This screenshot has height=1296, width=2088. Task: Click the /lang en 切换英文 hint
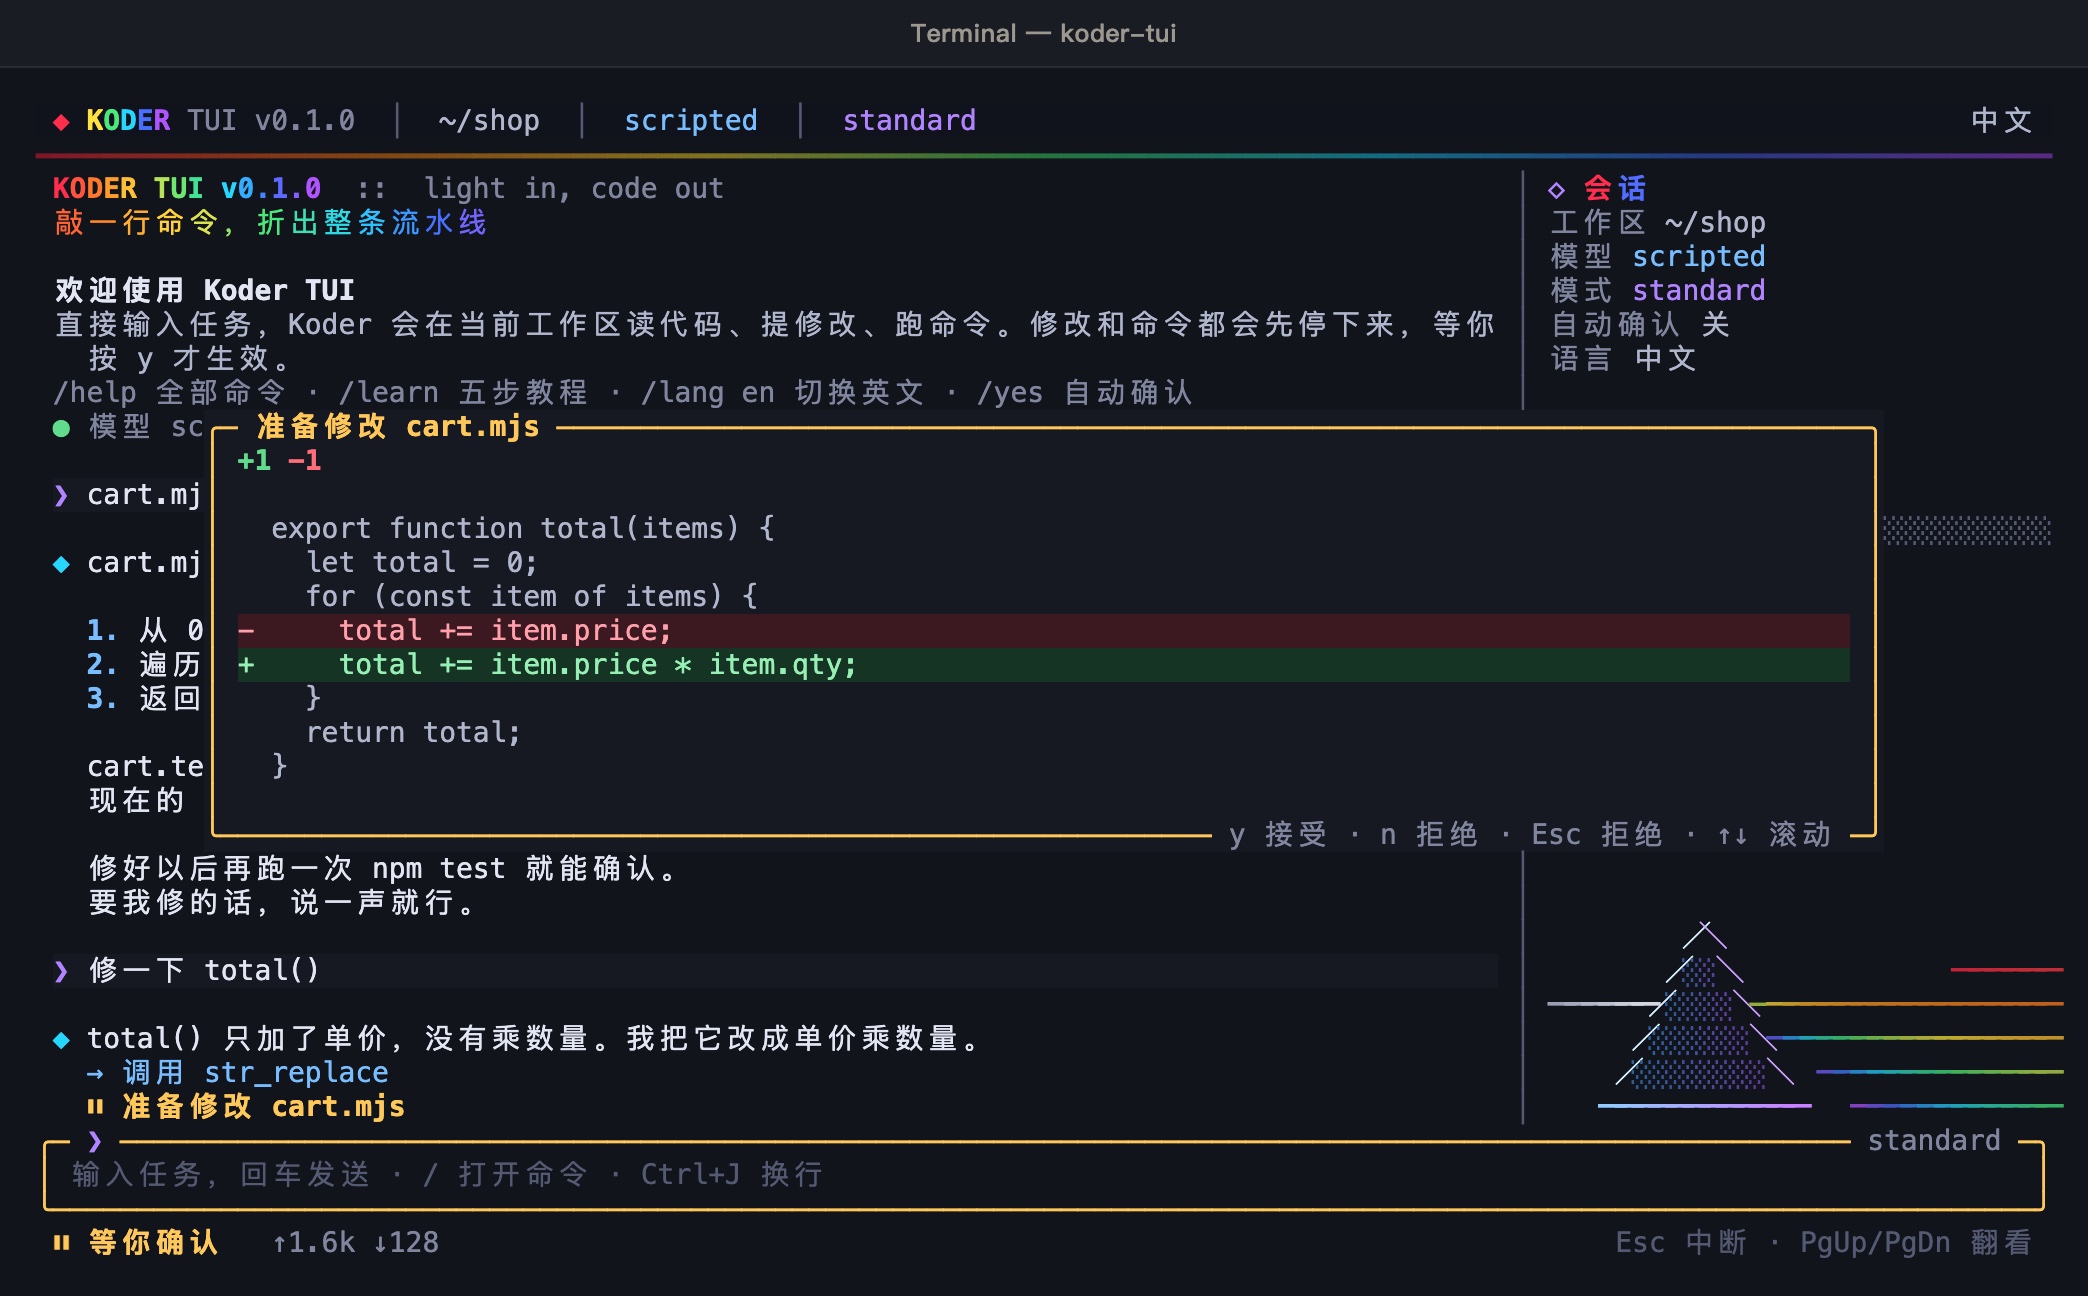[782, 392]
